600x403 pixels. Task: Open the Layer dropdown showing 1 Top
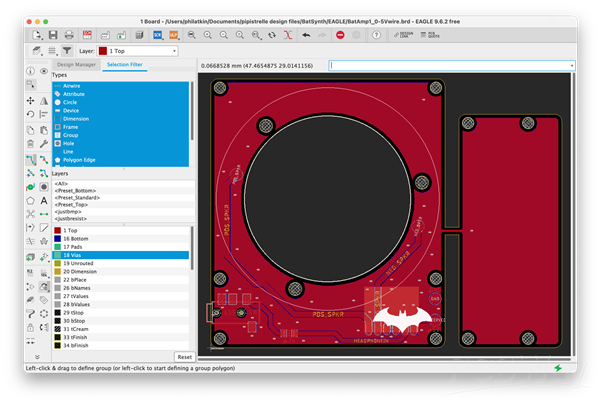(139, 49)
